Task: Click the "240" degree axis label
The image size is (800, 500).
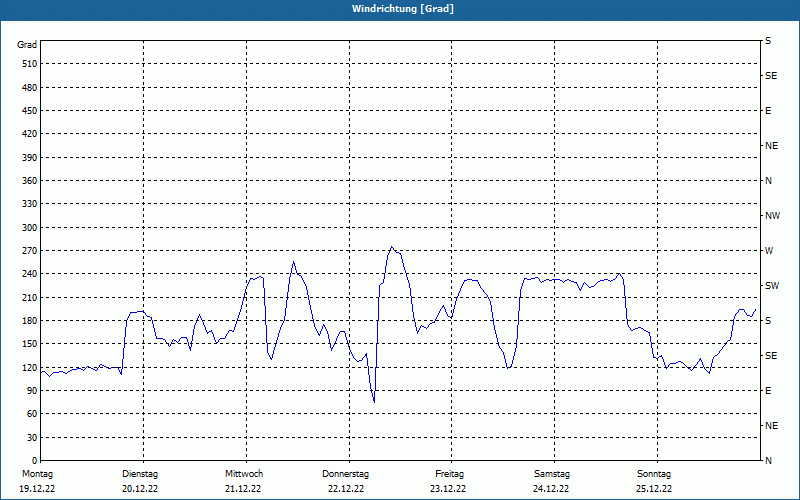Action: point(30,274)
